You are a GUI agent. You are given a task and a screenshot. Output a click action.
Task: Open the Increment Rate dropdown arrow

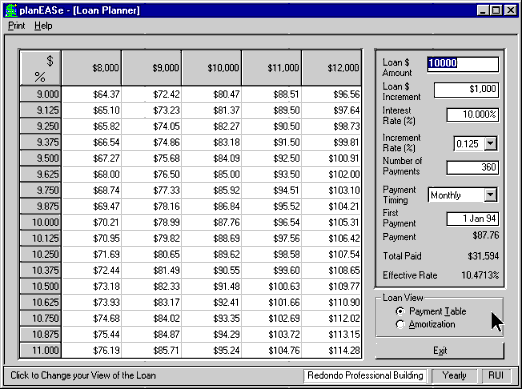point(490,144)
